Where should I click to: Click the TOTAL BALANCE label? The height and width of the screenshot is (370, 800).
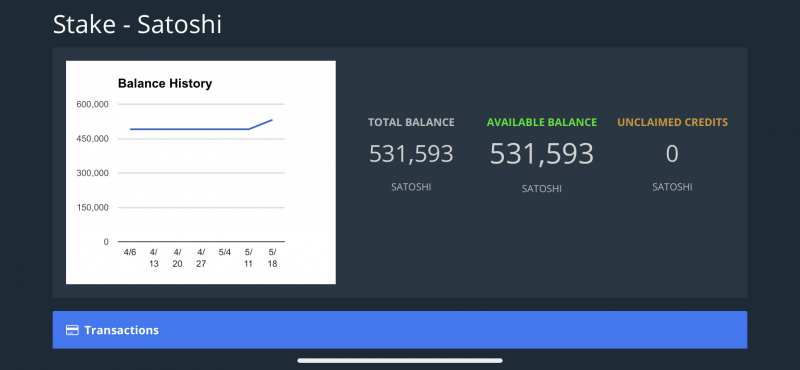pos(411,122)
